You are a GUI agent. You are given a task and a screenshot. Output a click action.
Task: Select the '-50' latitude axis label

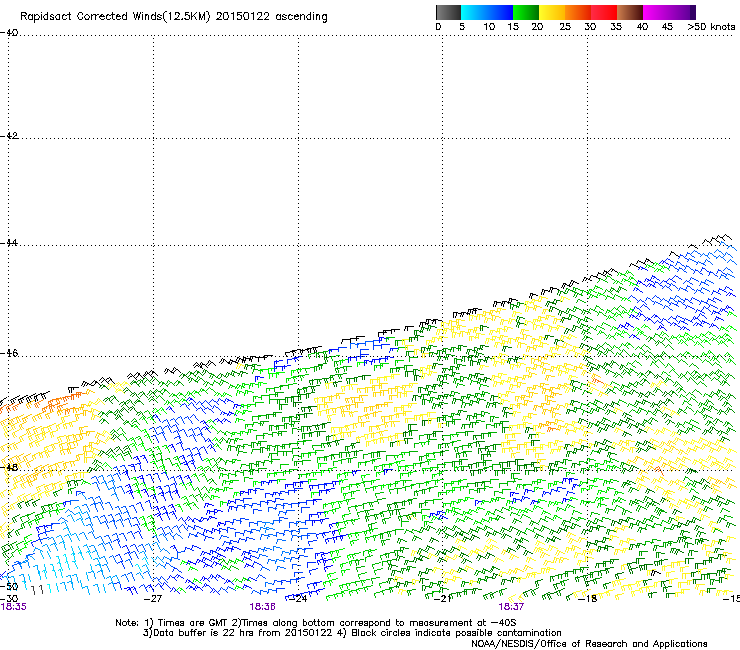point(9,587)
